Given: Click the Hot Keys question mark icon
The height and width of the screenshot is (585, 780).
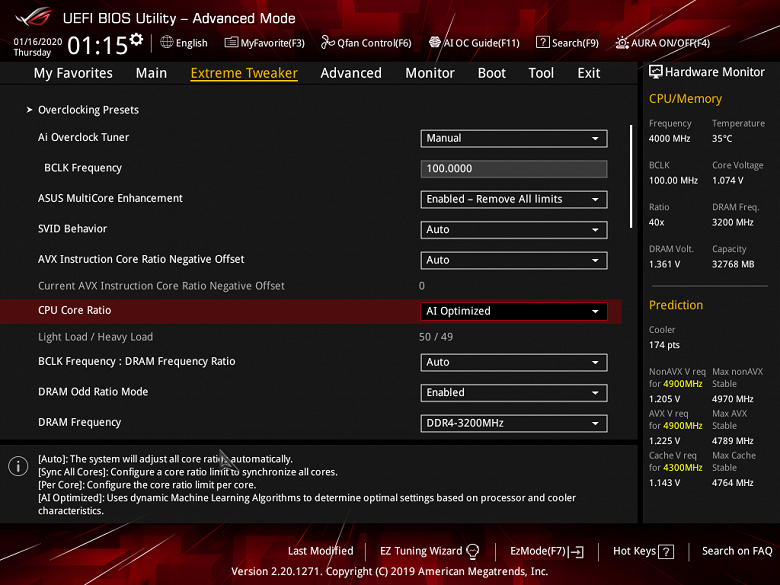Looking at the screenshot, I should (x=666, y=551).
